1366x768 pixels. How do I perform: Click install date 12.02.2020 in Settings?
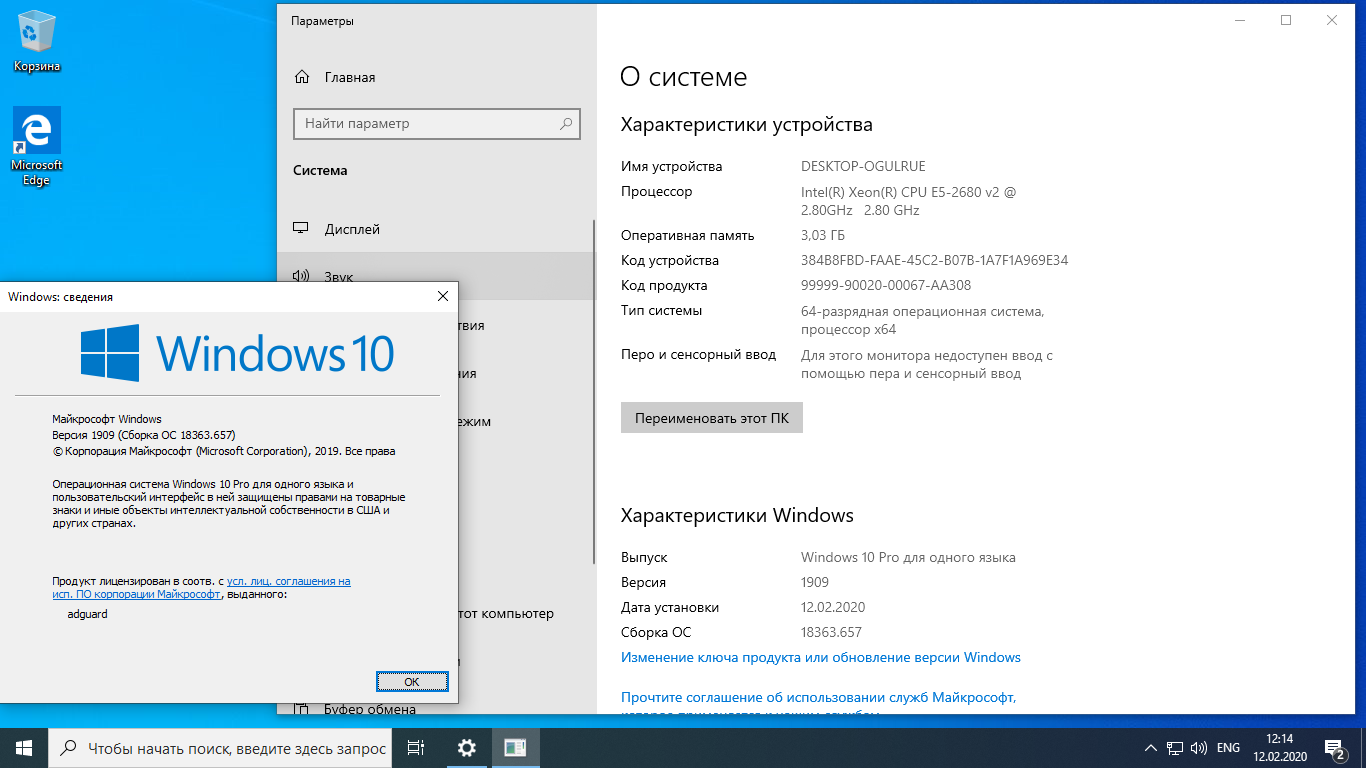[x=833, y=608]
